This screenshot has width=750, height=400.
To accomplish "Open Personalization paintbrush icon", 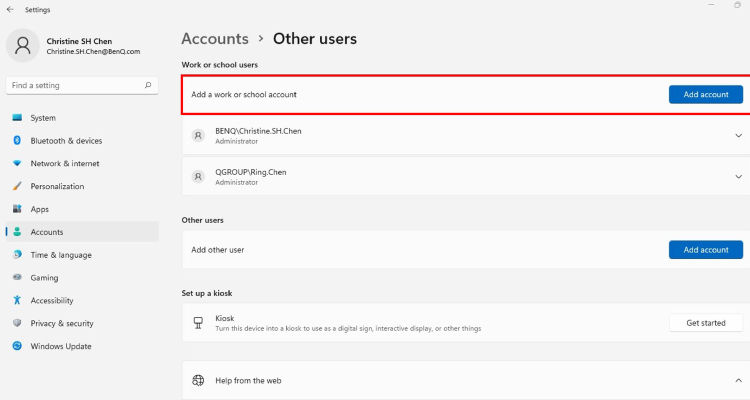I will pos(17,186).
